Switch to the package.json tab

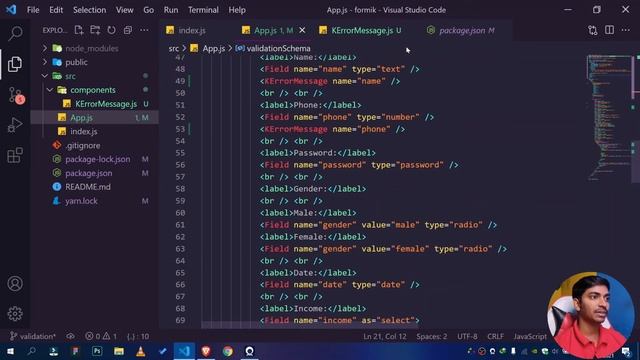[461, 30]
